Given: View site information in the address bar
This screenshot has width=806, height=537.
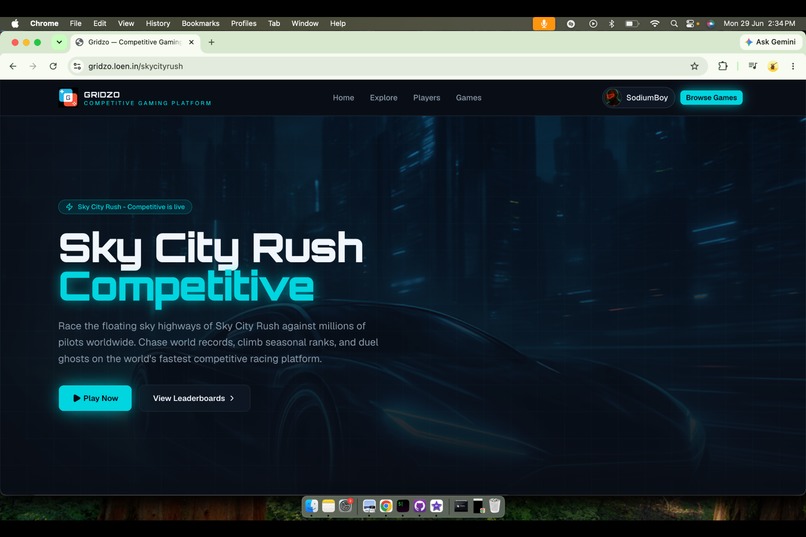Looking at the screenshot, I should tap(77, 66).
